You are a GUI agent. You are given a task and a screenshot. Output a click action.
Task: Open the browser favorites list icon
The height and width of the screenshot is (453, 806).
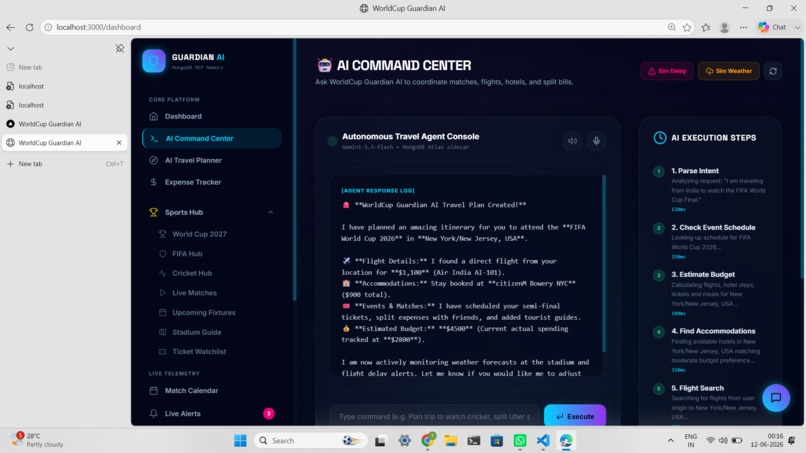[x=706, y=27]
